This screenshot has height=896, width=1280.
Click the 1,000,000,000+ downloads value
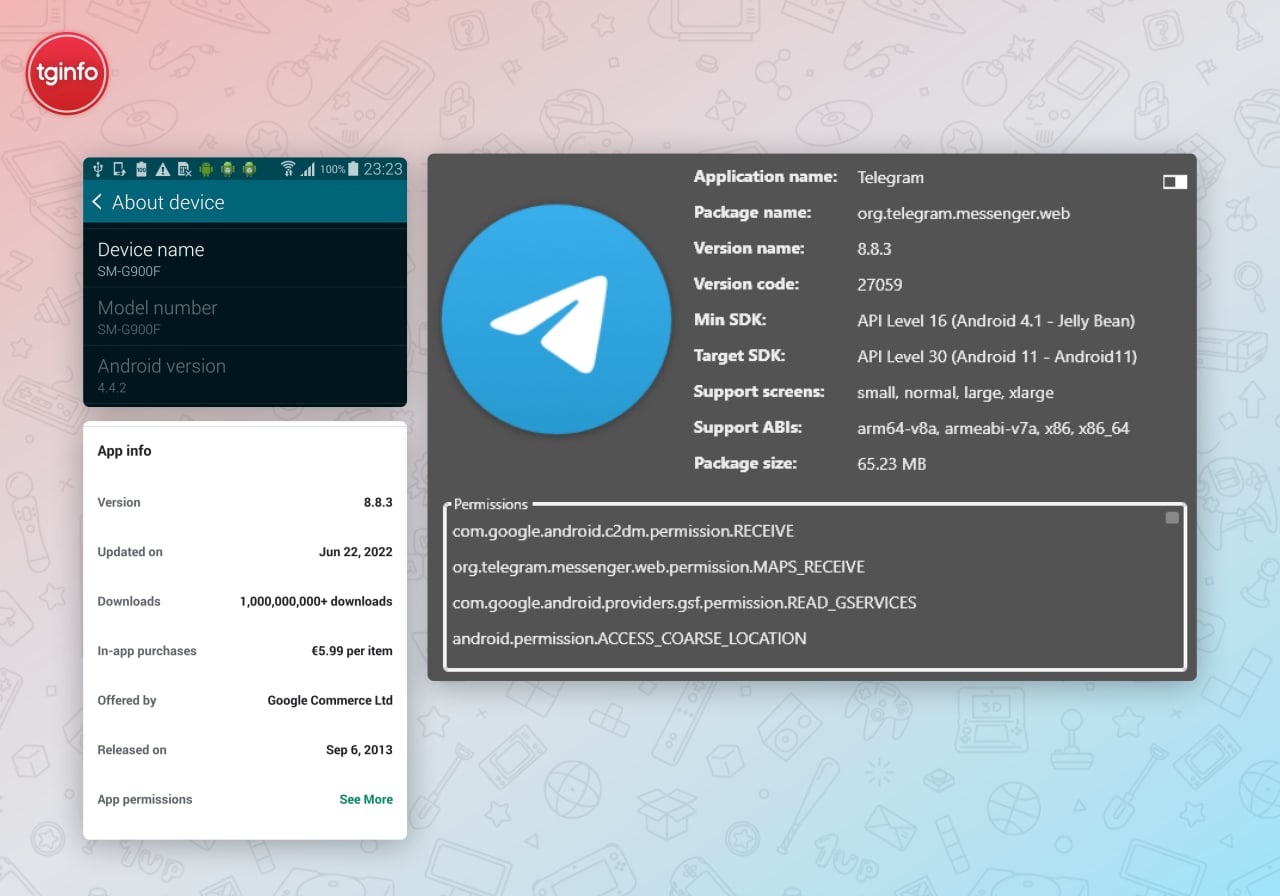tap(316, 601)
